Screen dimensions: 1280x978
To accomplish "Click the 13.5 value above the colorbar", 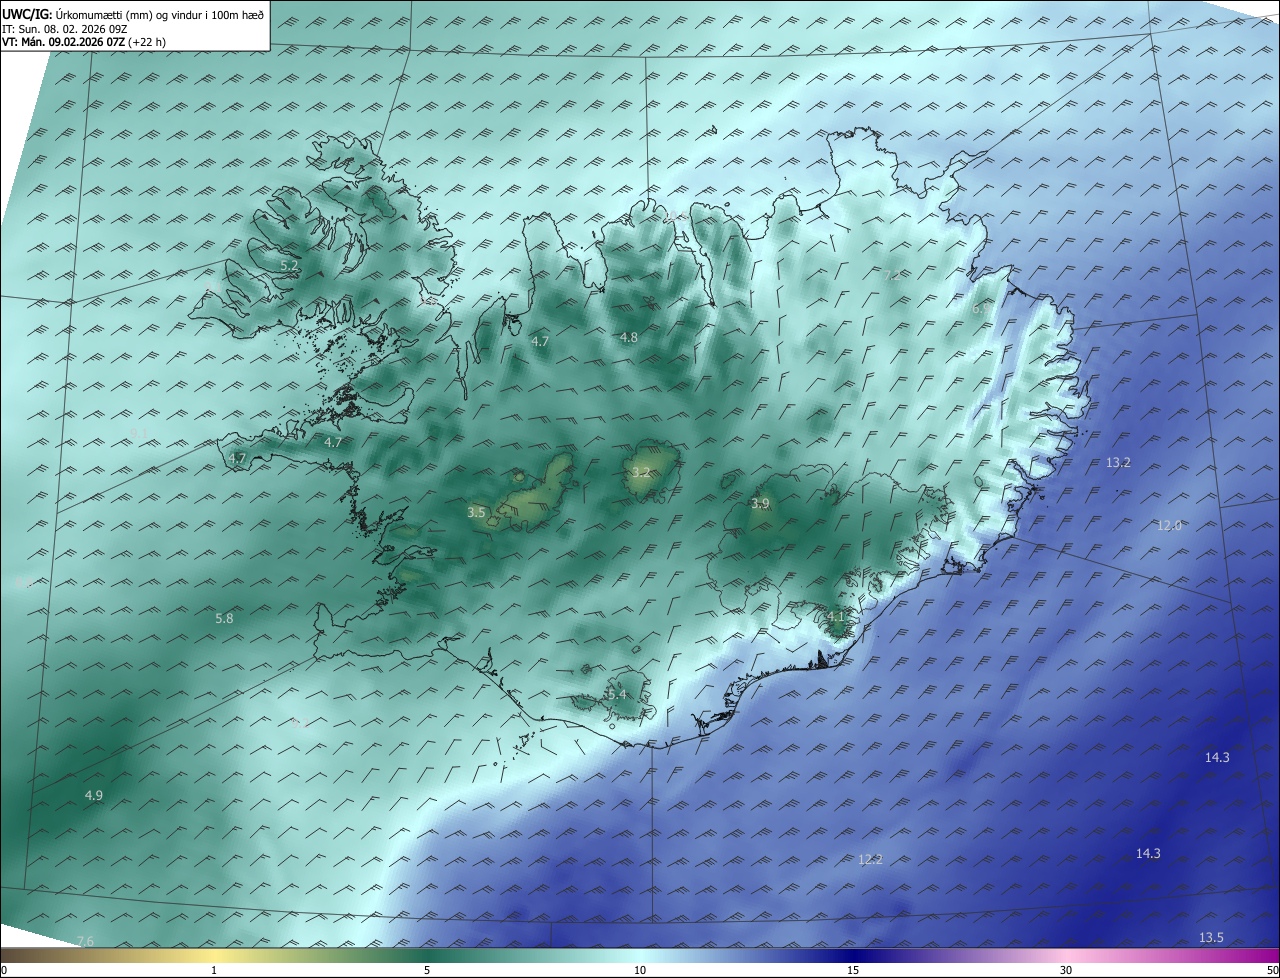I will point(1211,937).
